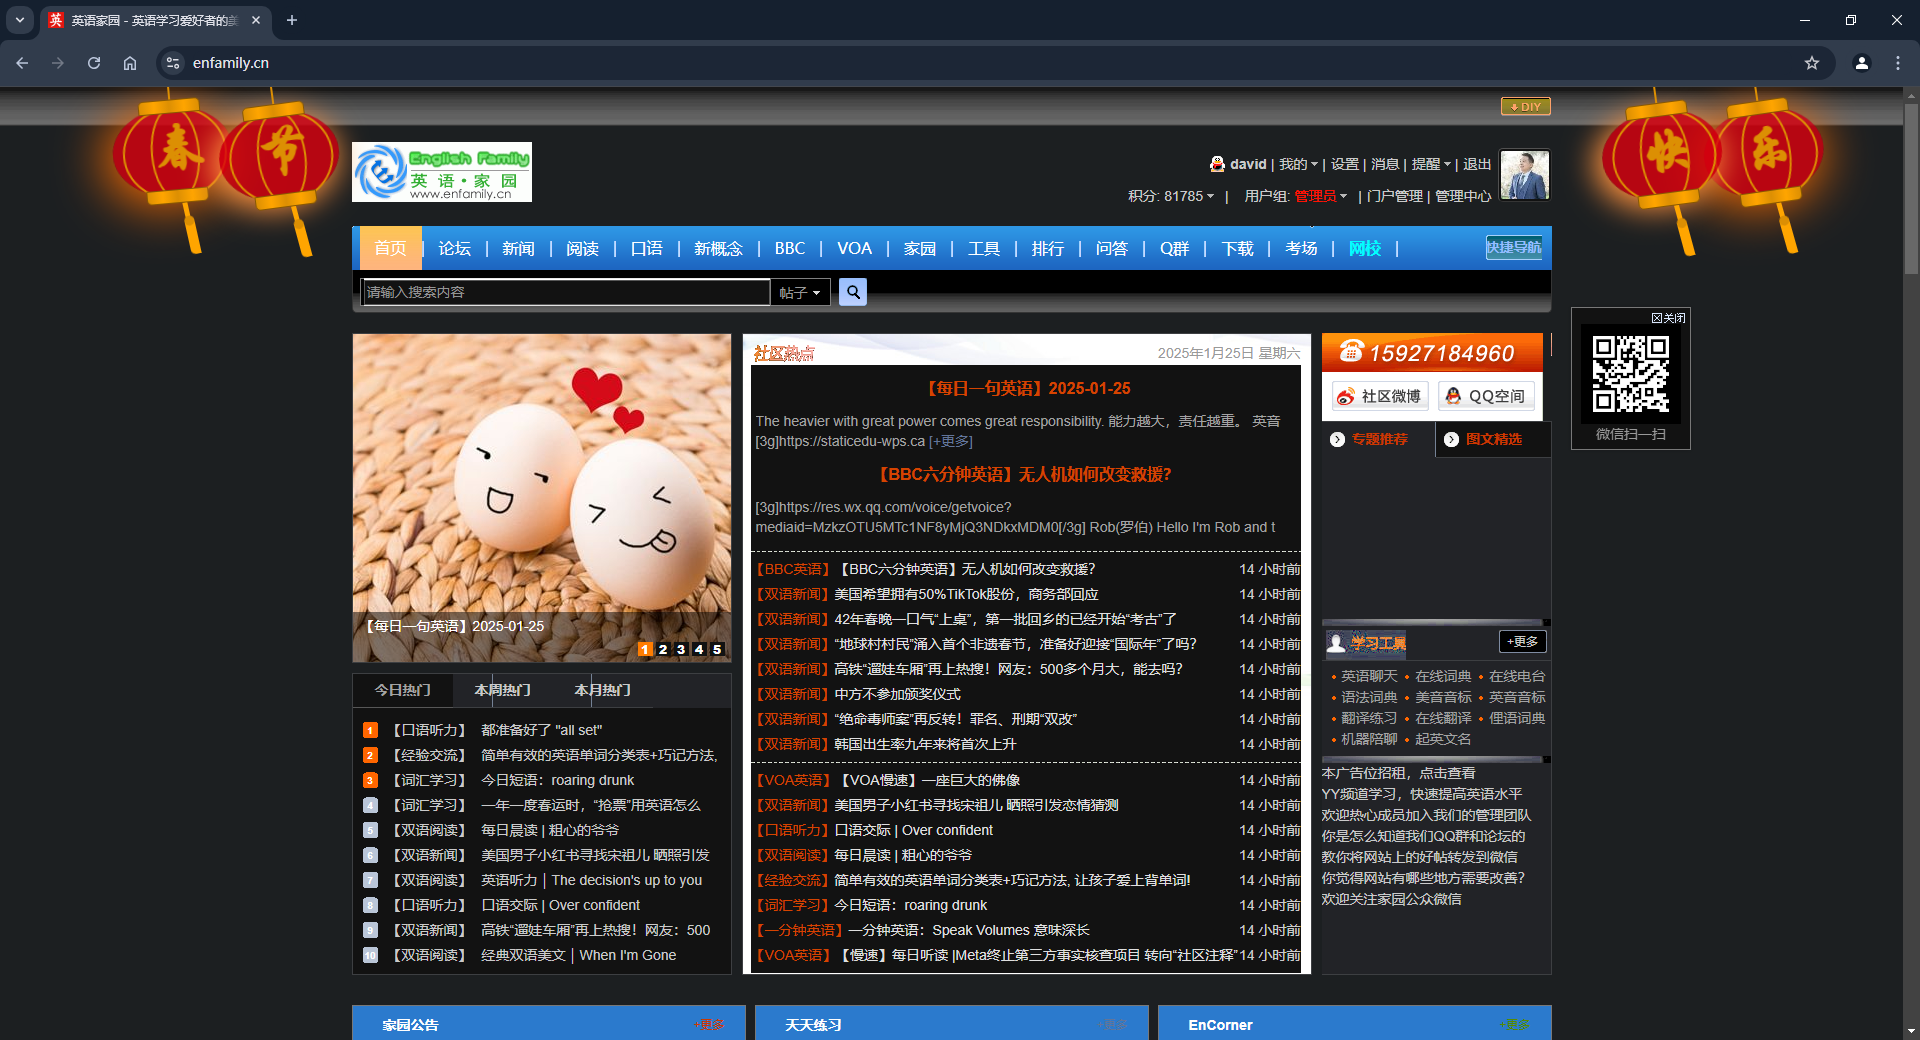The height and width of the screenshot is (1040, 1920).
Task: Click the English Family site logo
Action: click(441, 172)
